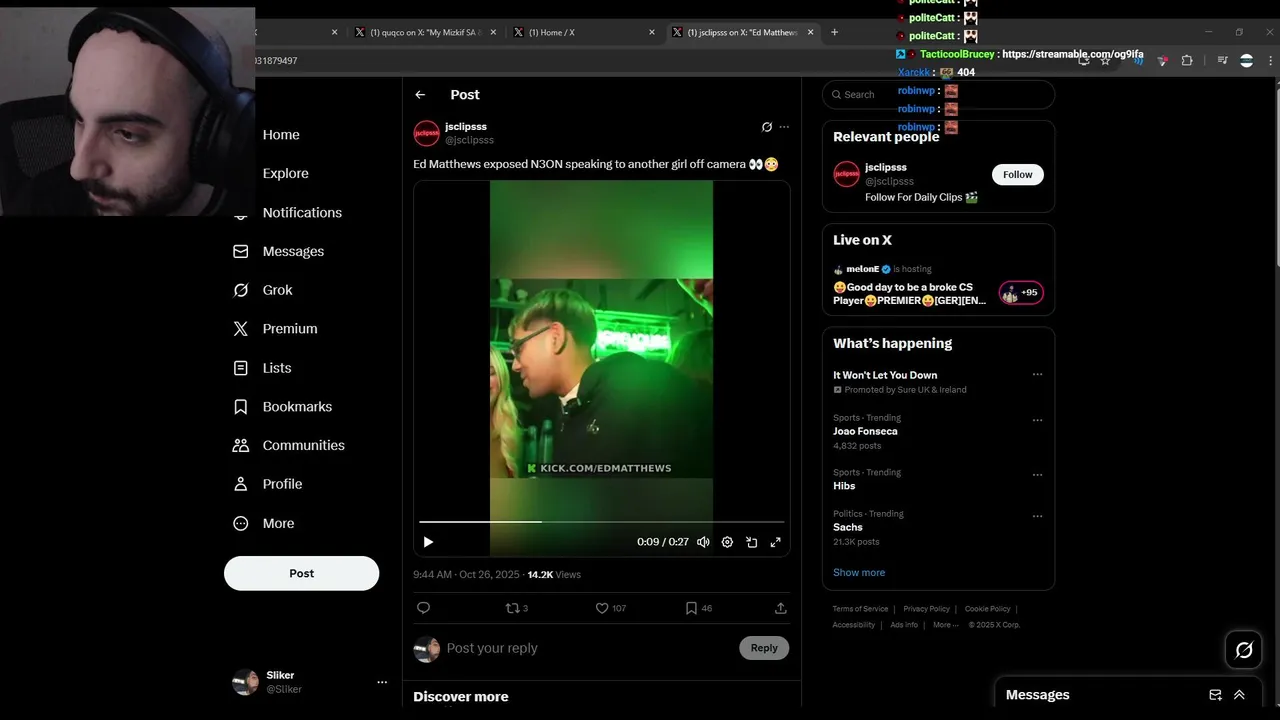
Task: Click the big Post button
Action: pyautogui.click(x=301, y=573)
